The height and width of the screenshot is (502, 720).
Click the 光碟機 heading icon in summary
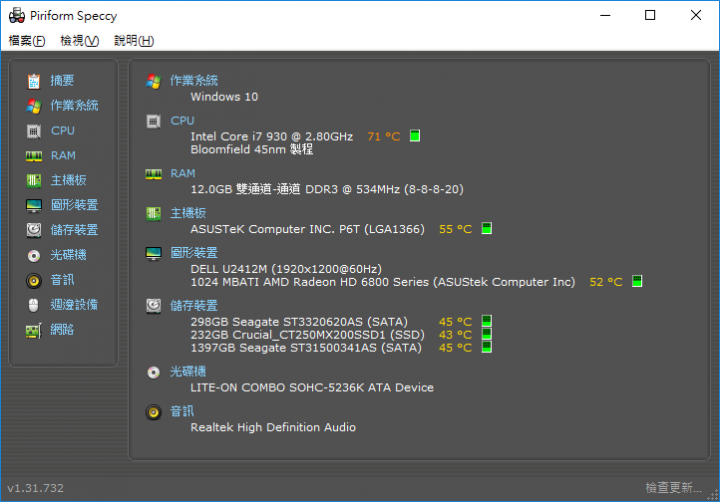pyautogui.click(x=153, y=372)
